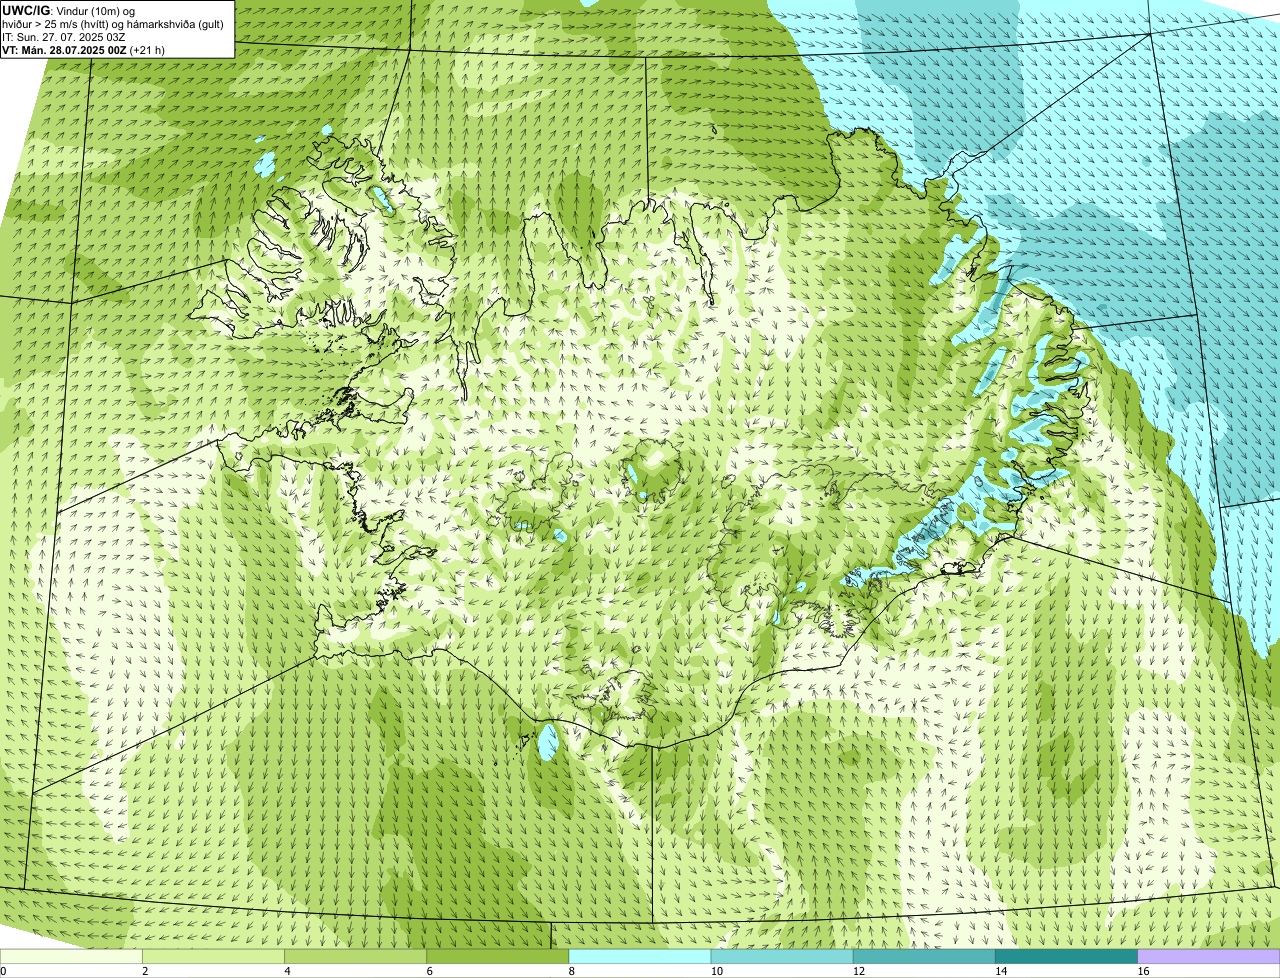Click the legend scale label '12'

pos(858,971)
